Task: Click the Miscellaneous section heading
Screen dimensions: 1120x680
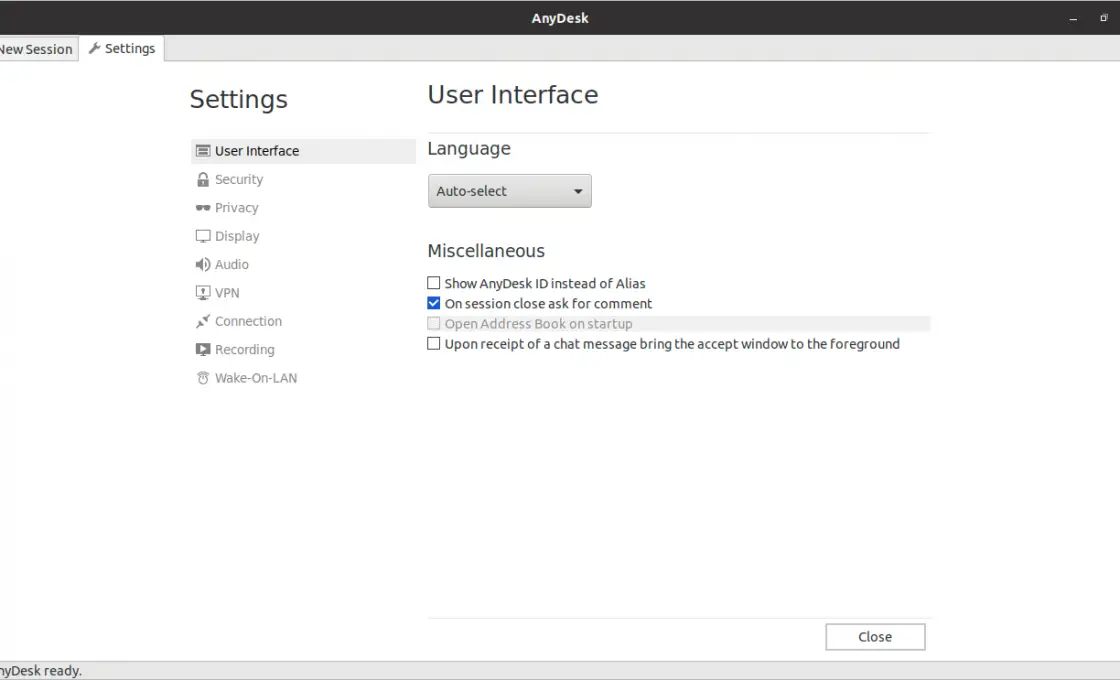Action: pos(486,251)
